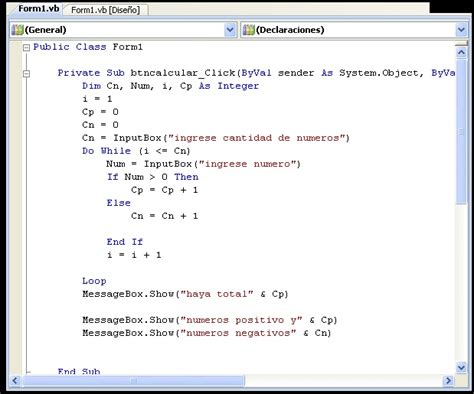
Task: Click the 'Cn = Cn + 1' line
Action: point(165,216)
